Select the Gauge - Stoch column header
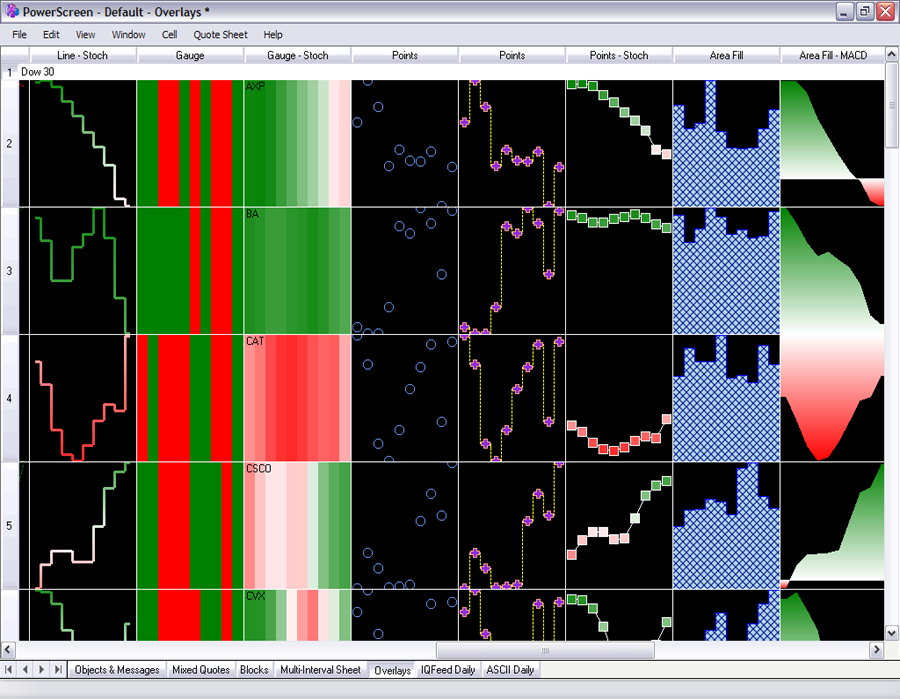Image resolution: width=900 pixels, height=699 pixels. (298, 55)
